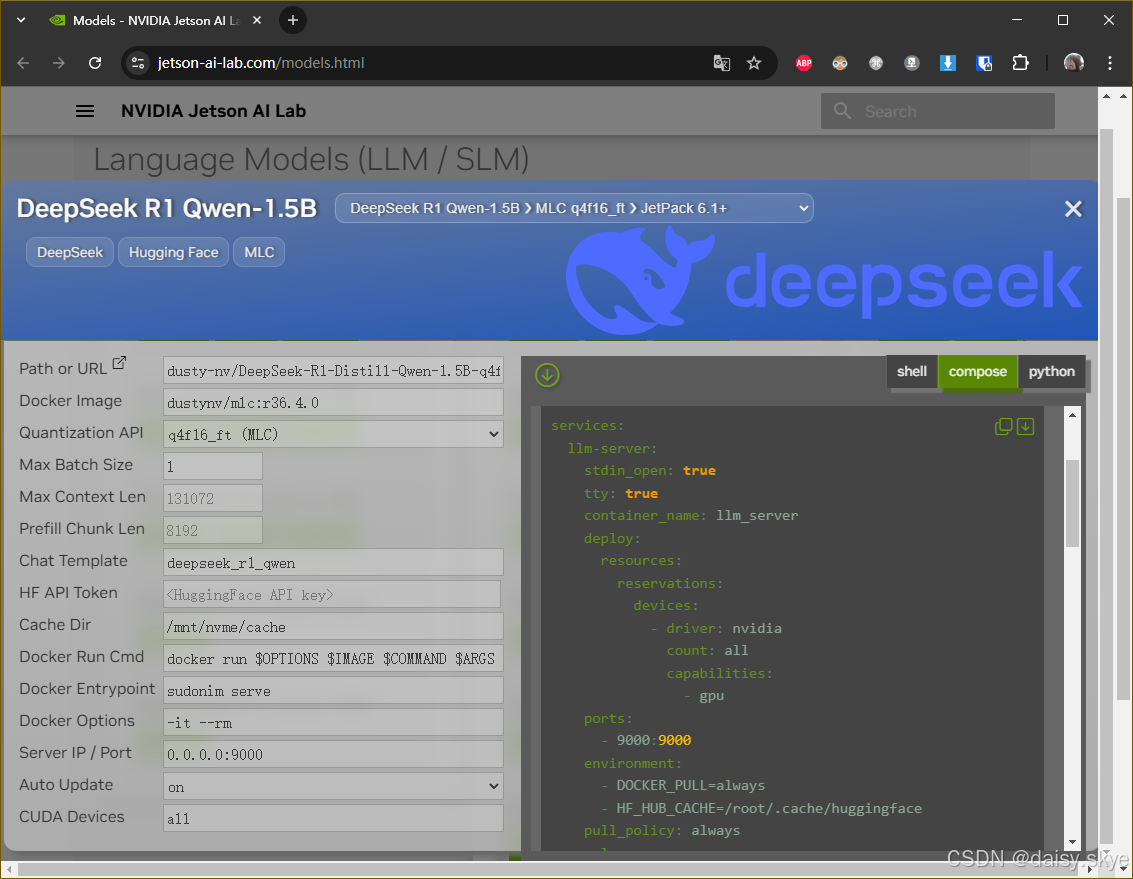Viewport: 1133px width, 879px height.
Task: Open the ABP Adblock Plus extension
Action: pyautogui.click(x=804, y=63)
